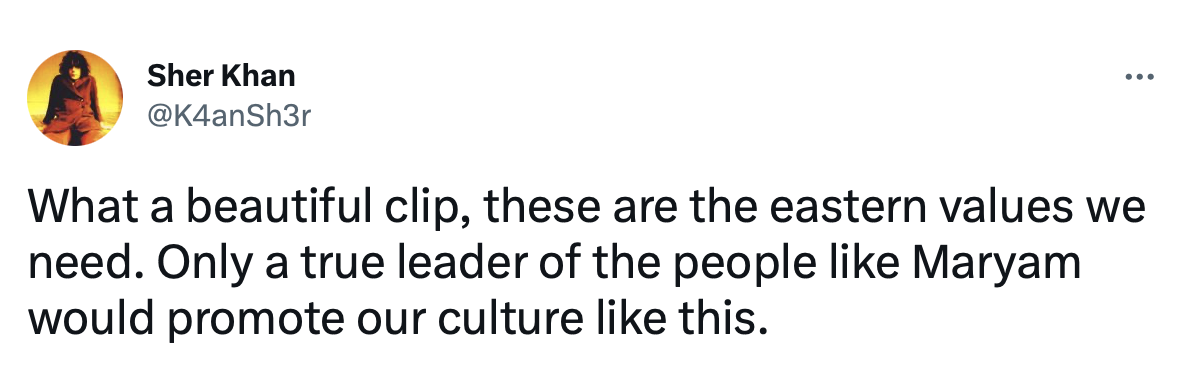
Task: Click the display name Sher Khan
Action: pyautogui.click(x=221, y=75)
